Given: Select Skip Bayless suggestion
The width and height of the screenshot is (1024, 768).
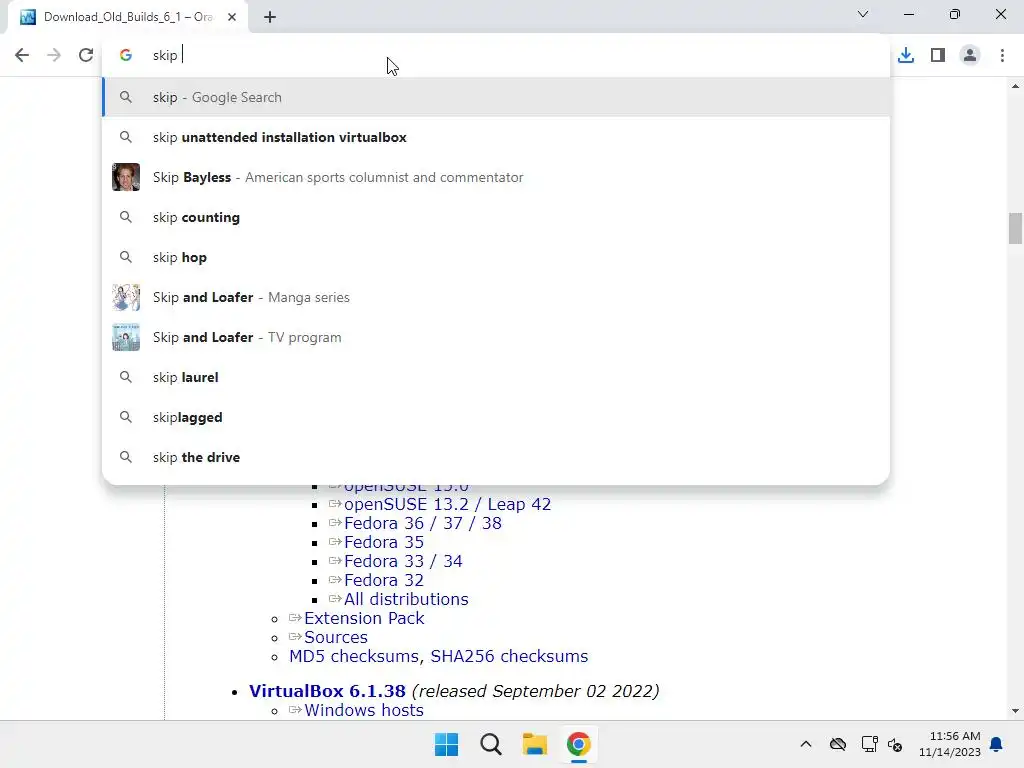Looking at the screenshot, I should pos(496,177).
